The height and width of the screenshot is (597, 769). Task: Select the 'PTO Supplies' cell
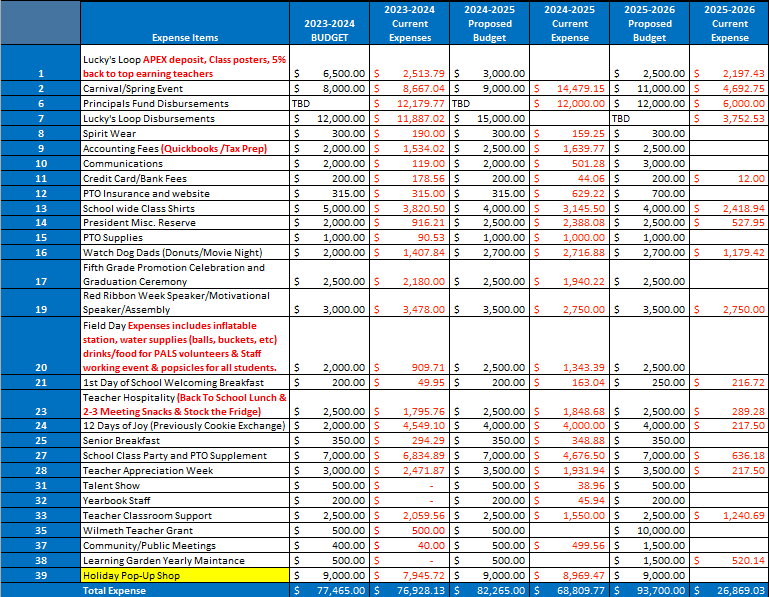pos(185,237)
